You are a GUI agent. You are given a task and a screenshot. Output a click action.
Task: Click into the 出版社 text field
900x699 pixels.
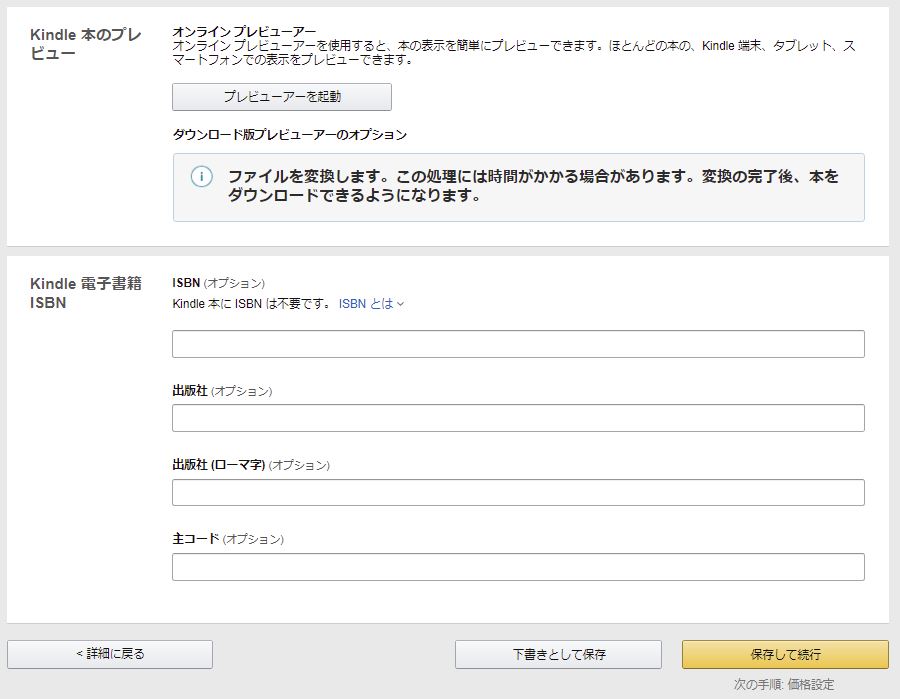tap(518, 418)
